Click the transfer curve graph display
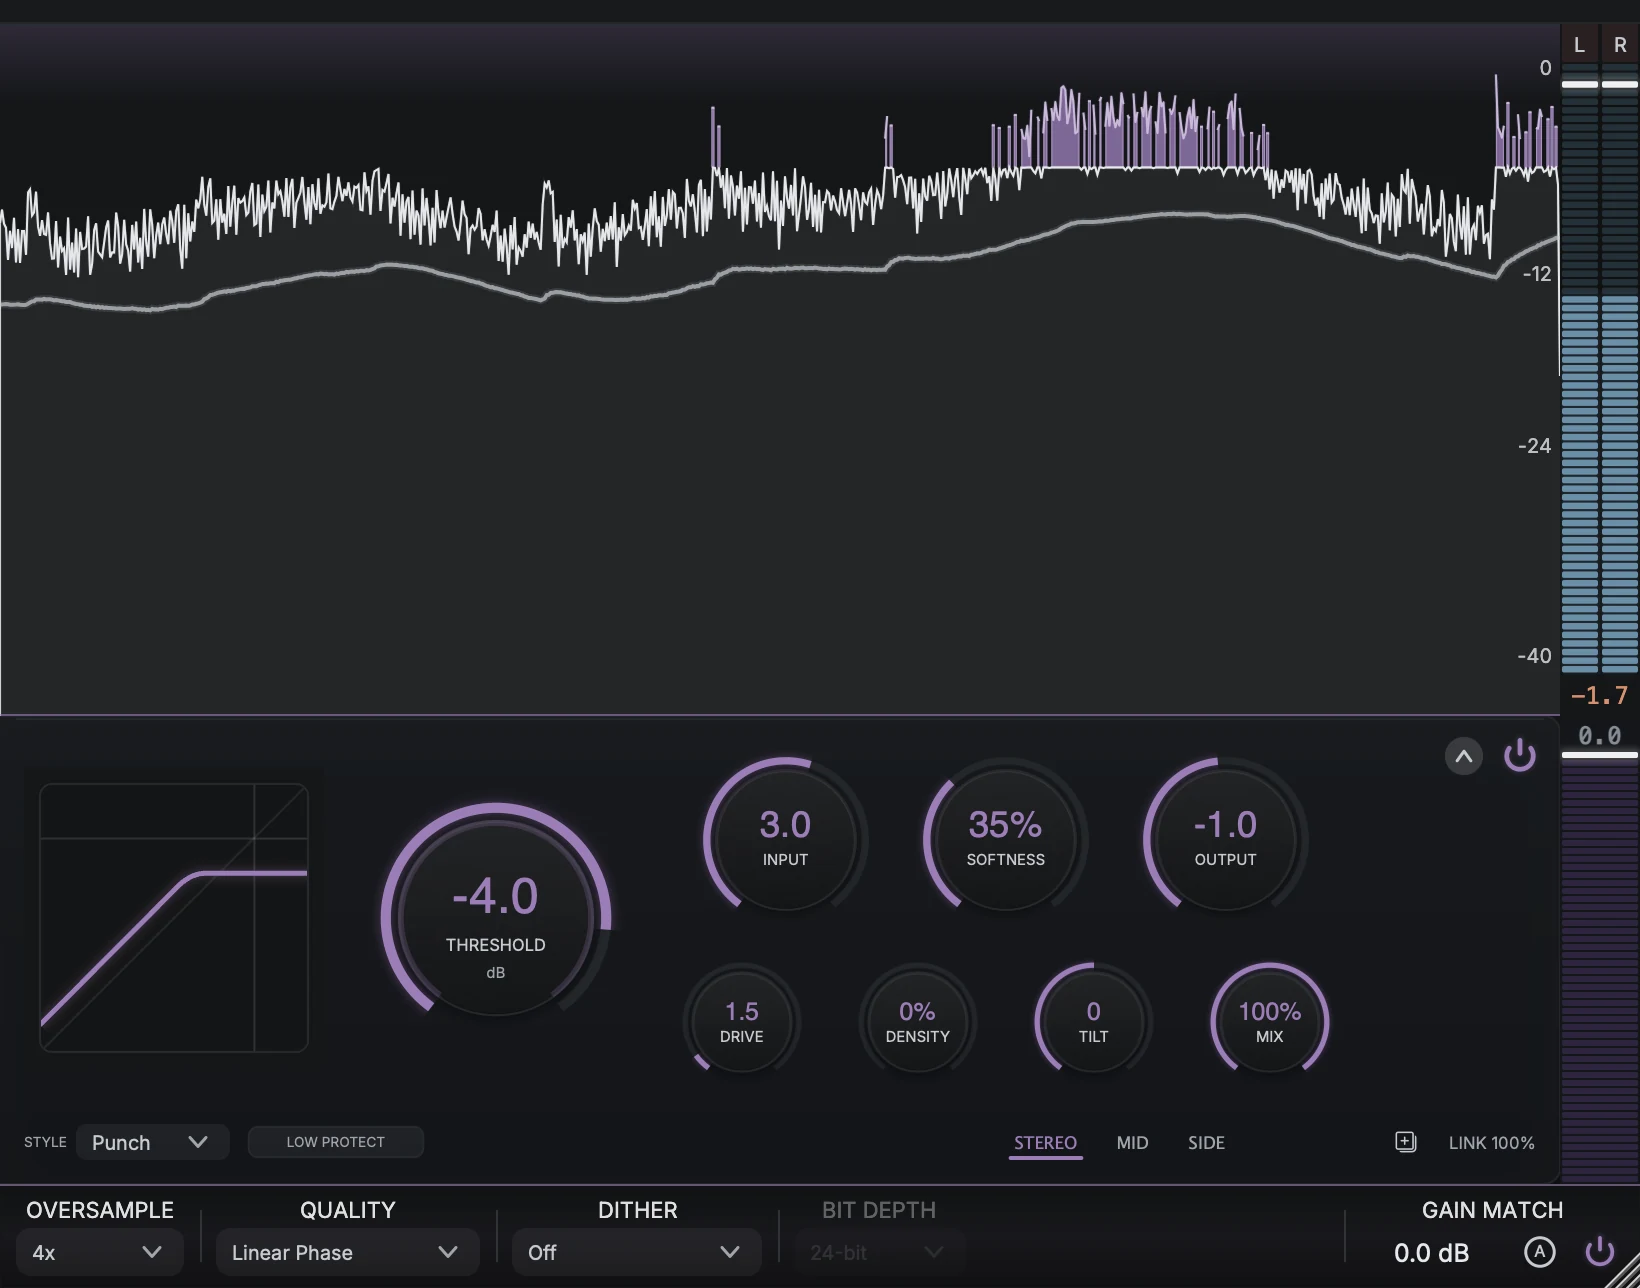The height and width of the screenshot is (1288, 1640). [174, 918]
